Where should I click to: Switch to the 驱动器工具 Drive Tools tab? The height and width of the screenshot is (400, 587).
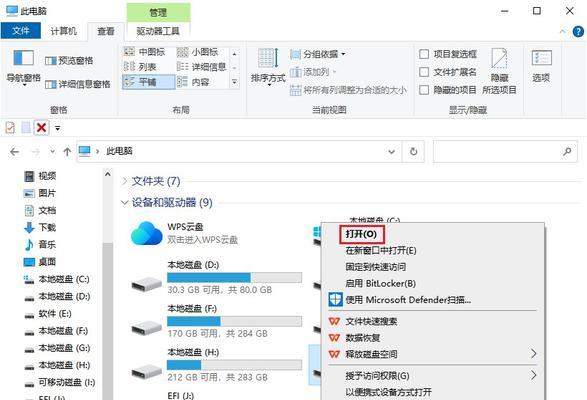tap(158, 31)
